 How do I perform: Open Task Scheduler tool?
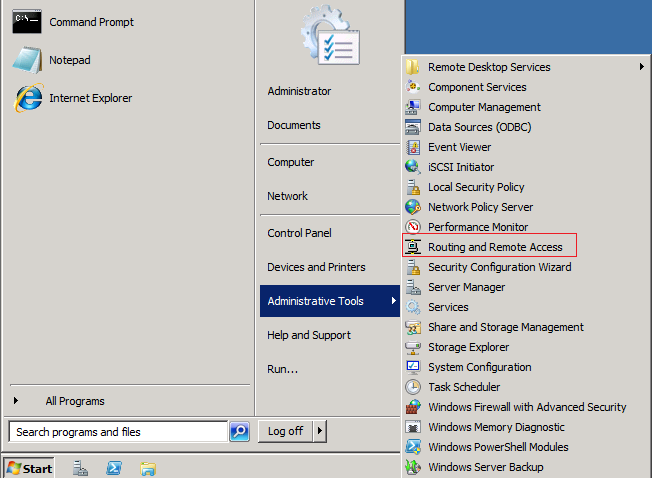click(x=463, y=387)
